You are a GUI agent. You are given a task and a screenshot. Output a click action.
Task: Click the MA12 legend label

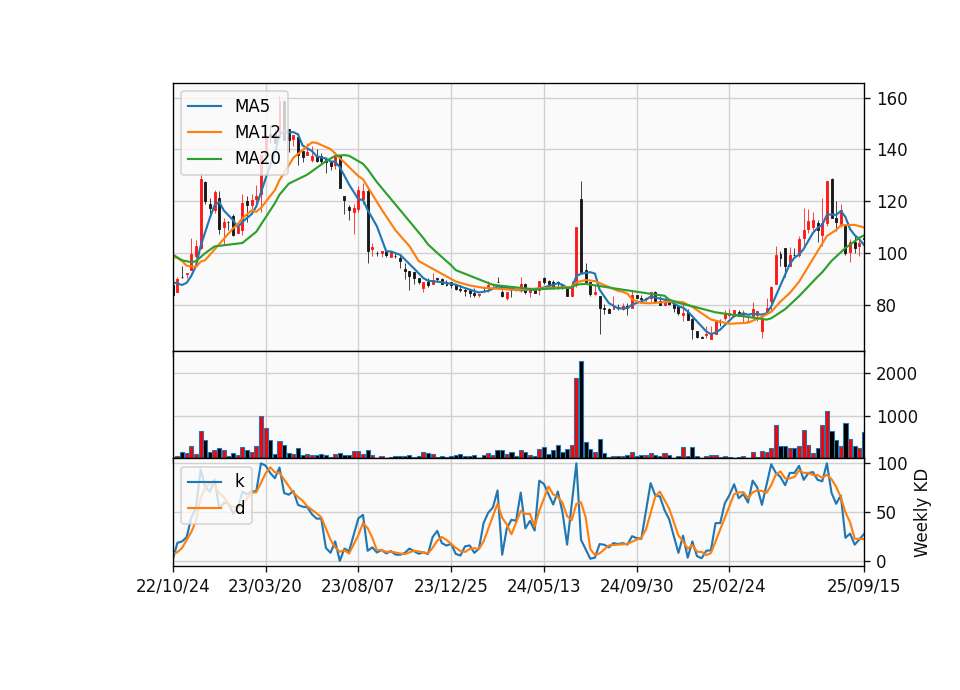point(257,132)
